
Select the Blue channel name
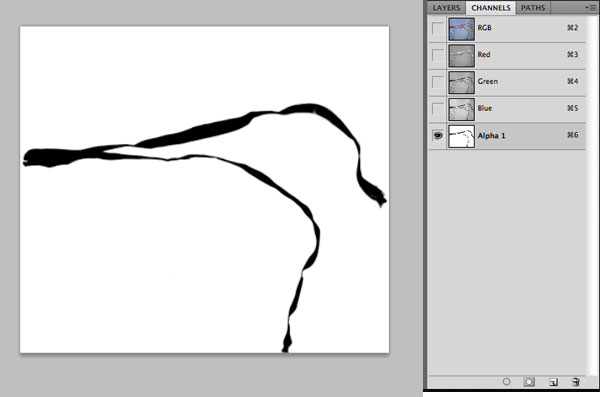pyautogui.click(x=485, y=108)
